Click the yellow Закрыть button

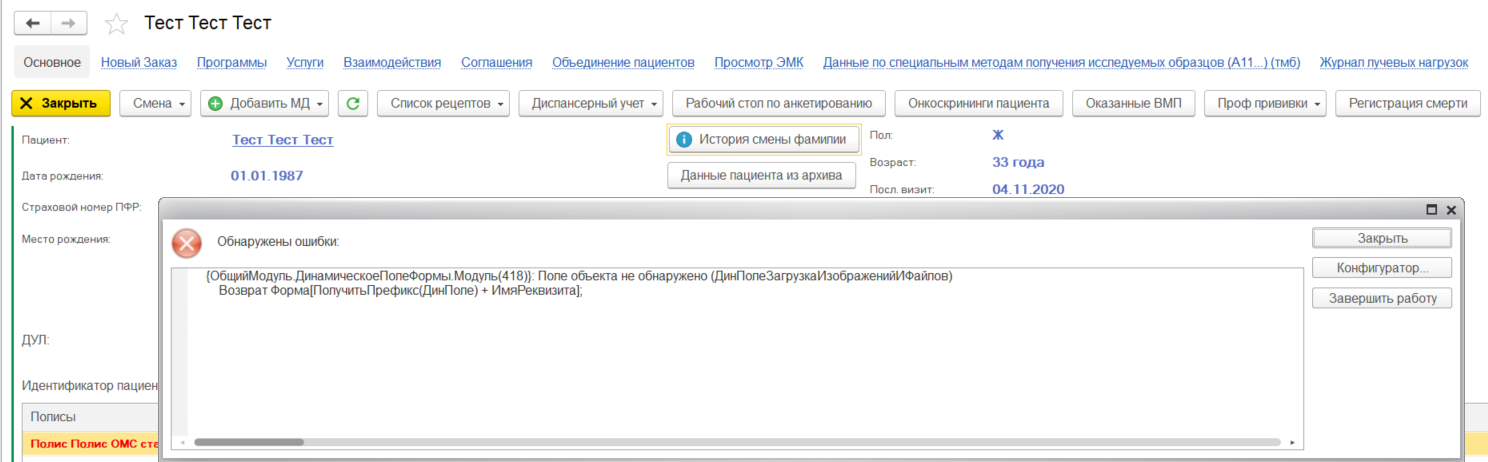60,103
